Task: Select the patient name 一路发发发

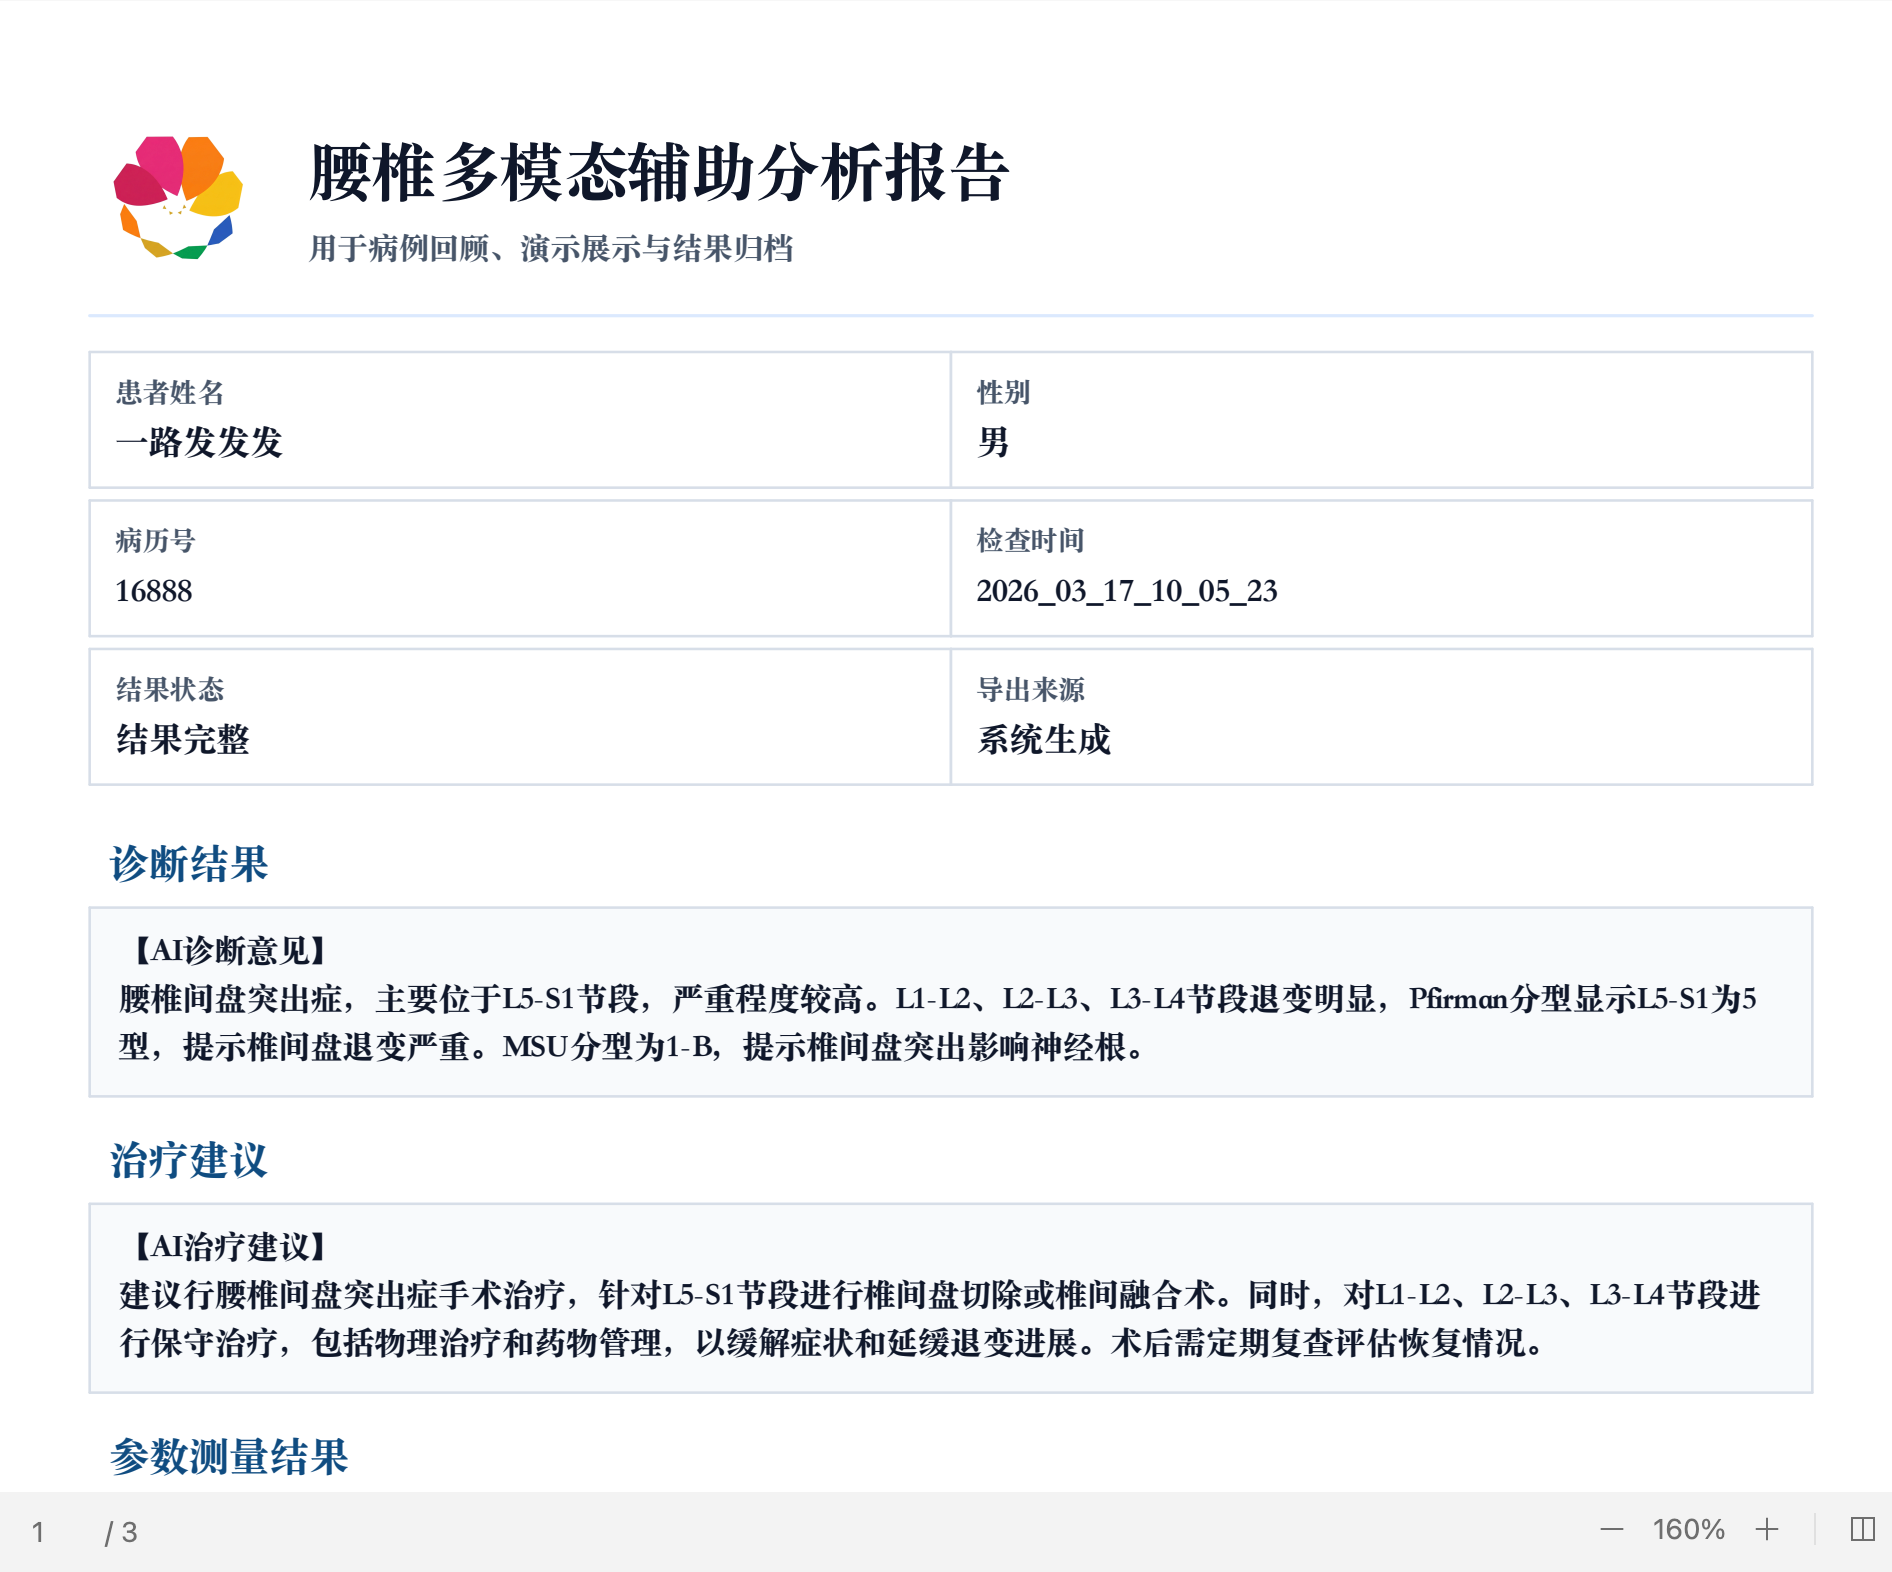Action: [x=201, y=443]
